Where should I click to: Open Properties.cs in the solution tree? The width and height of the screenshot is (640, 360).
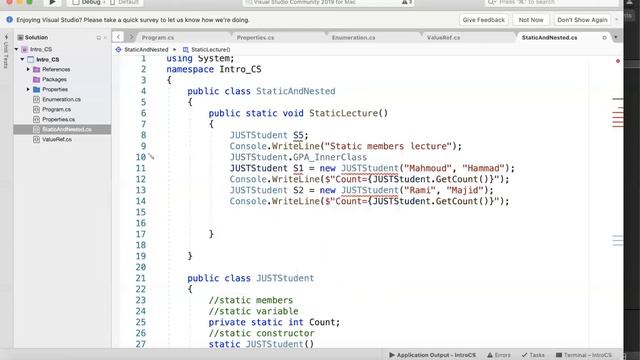point(58,119)
